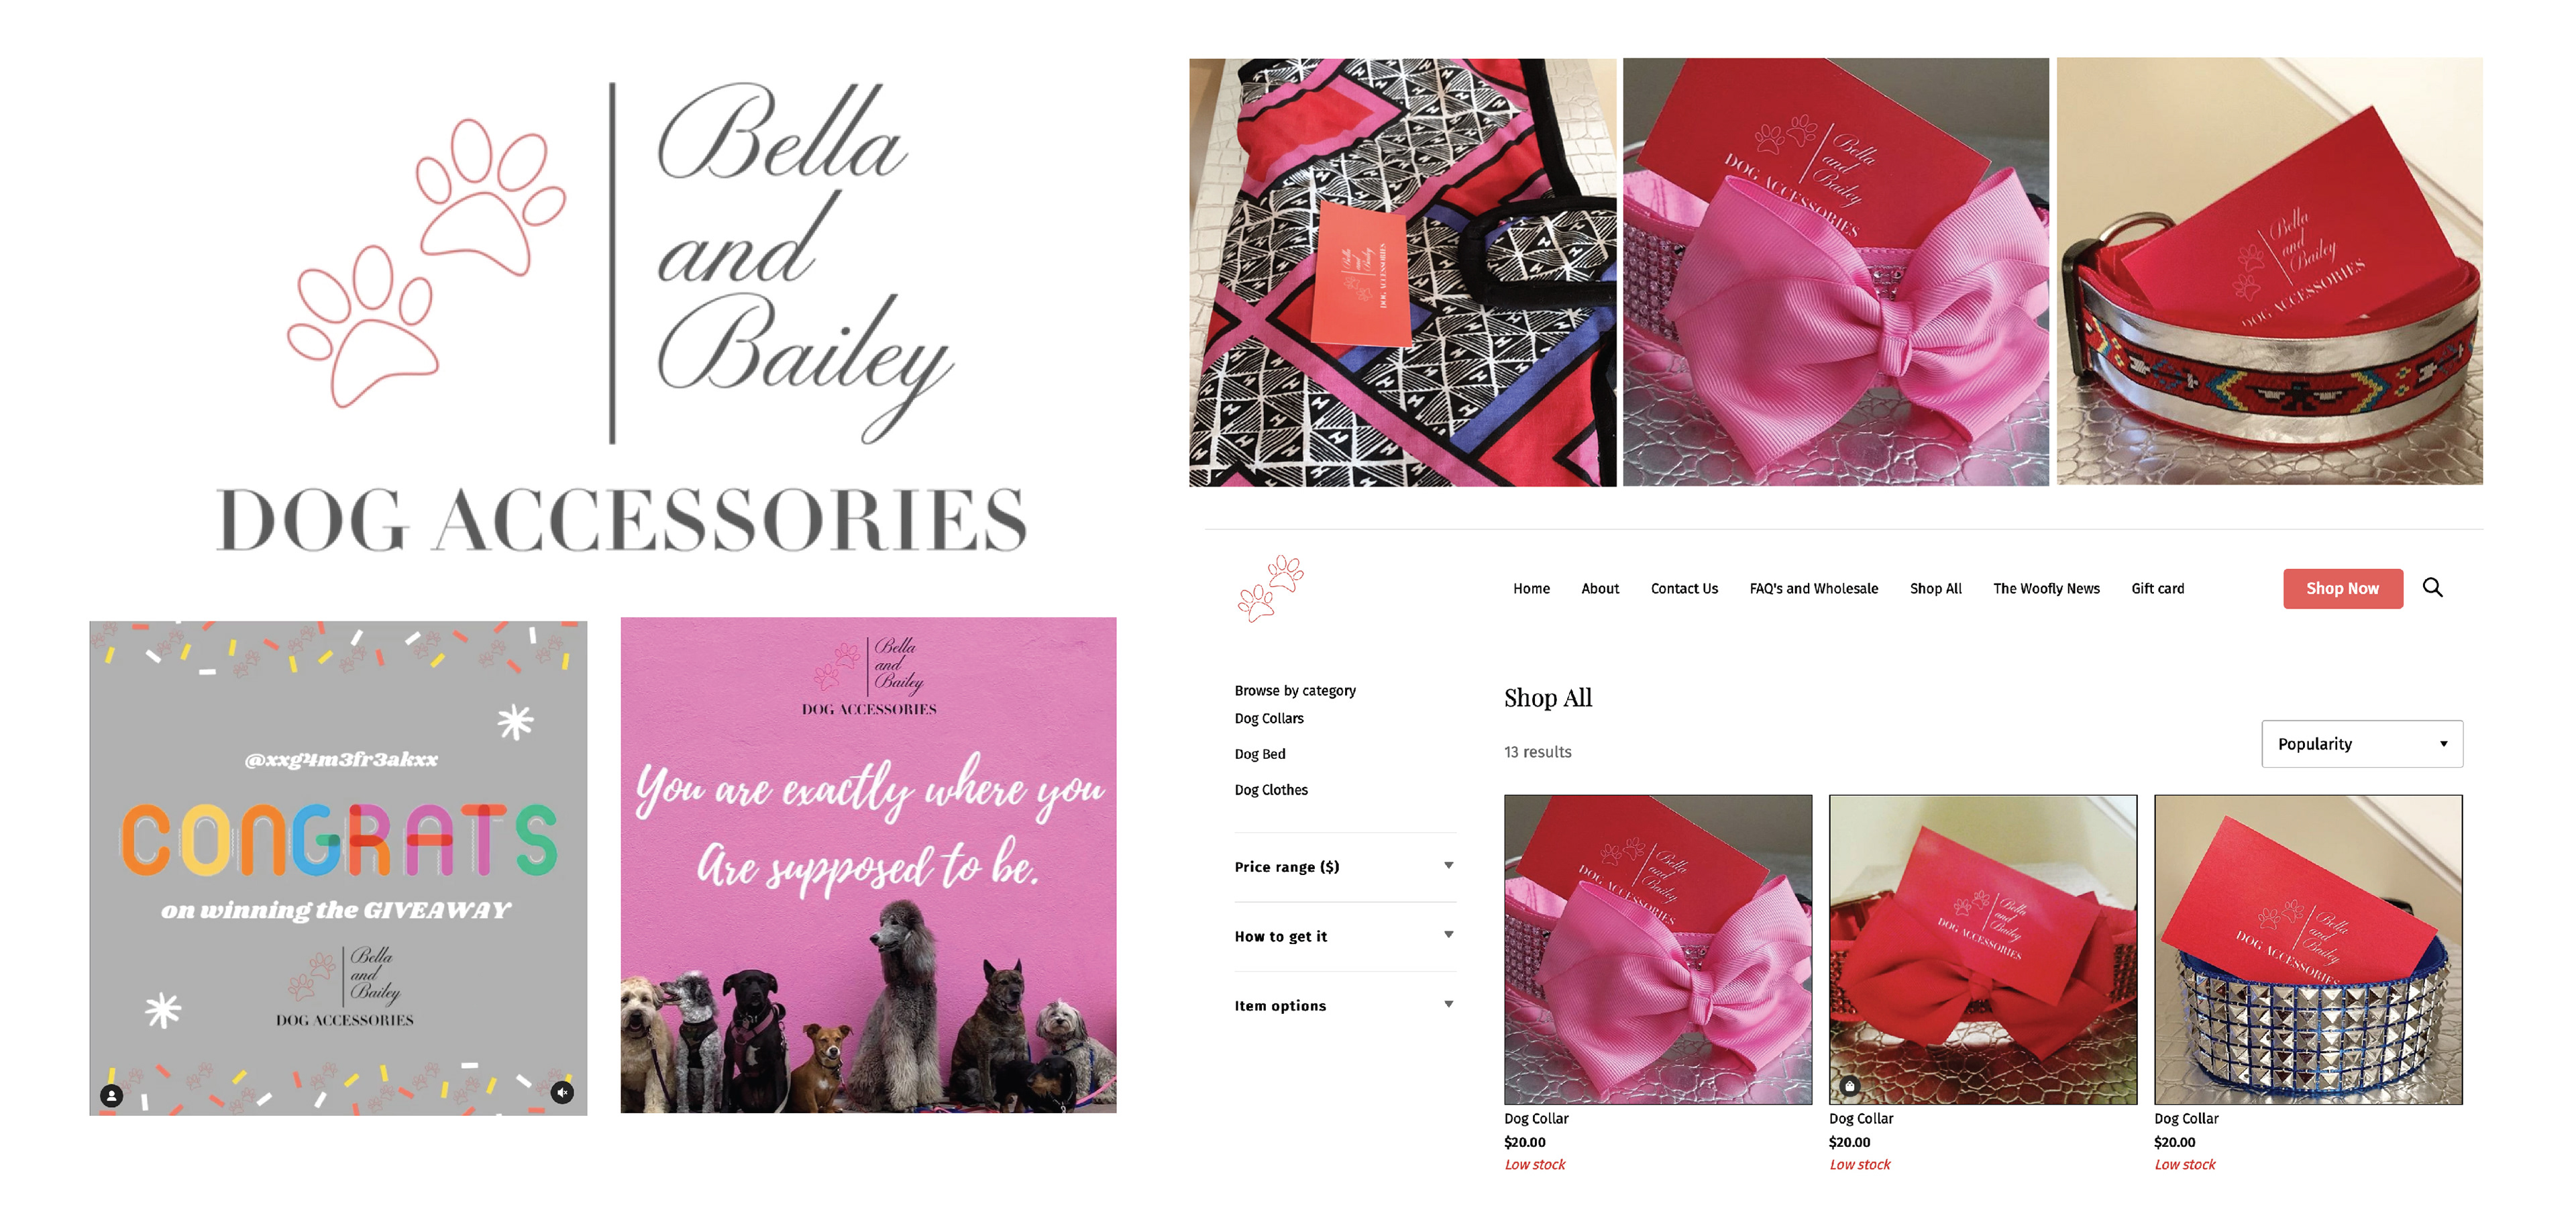Open the Popularity sort dropdown
This screenshot has width=2576, height=1232.
2362,744
